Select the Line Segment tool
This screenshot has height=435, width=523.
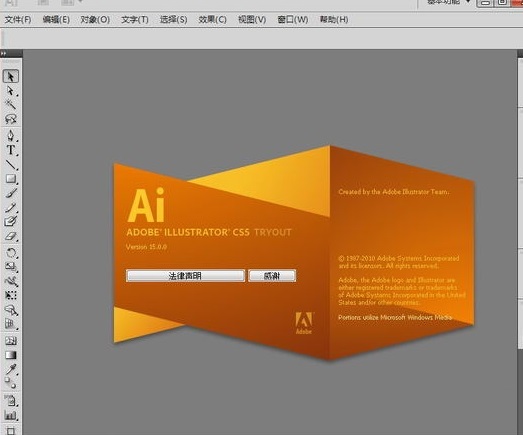11,164
